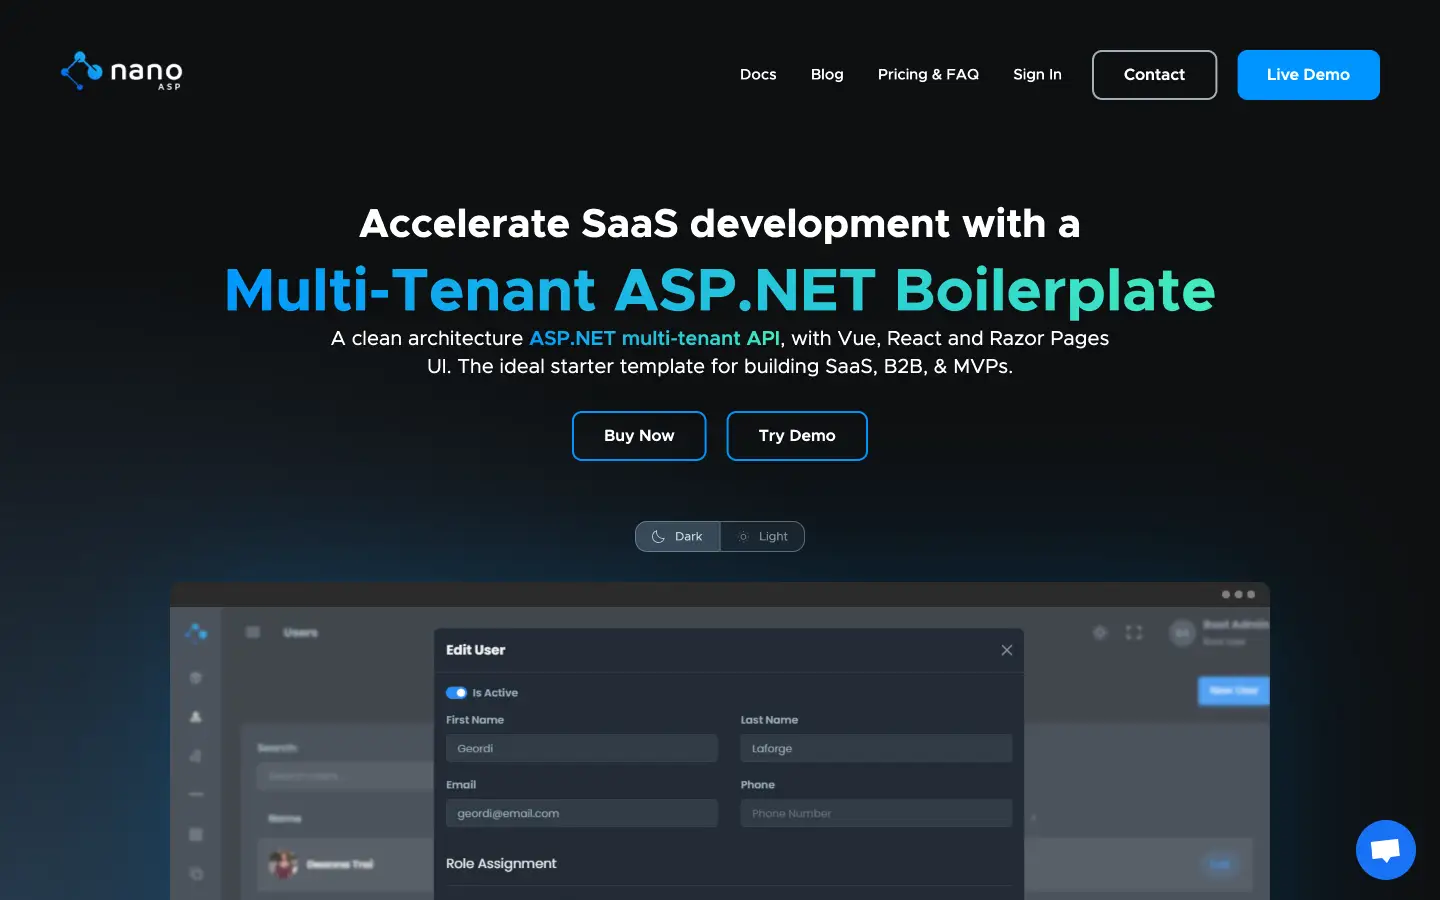Image resolution: width=1440 pixels, height=900 pixels.
Task: Click the "Is Active" label text
Action: tap(495, 693)
